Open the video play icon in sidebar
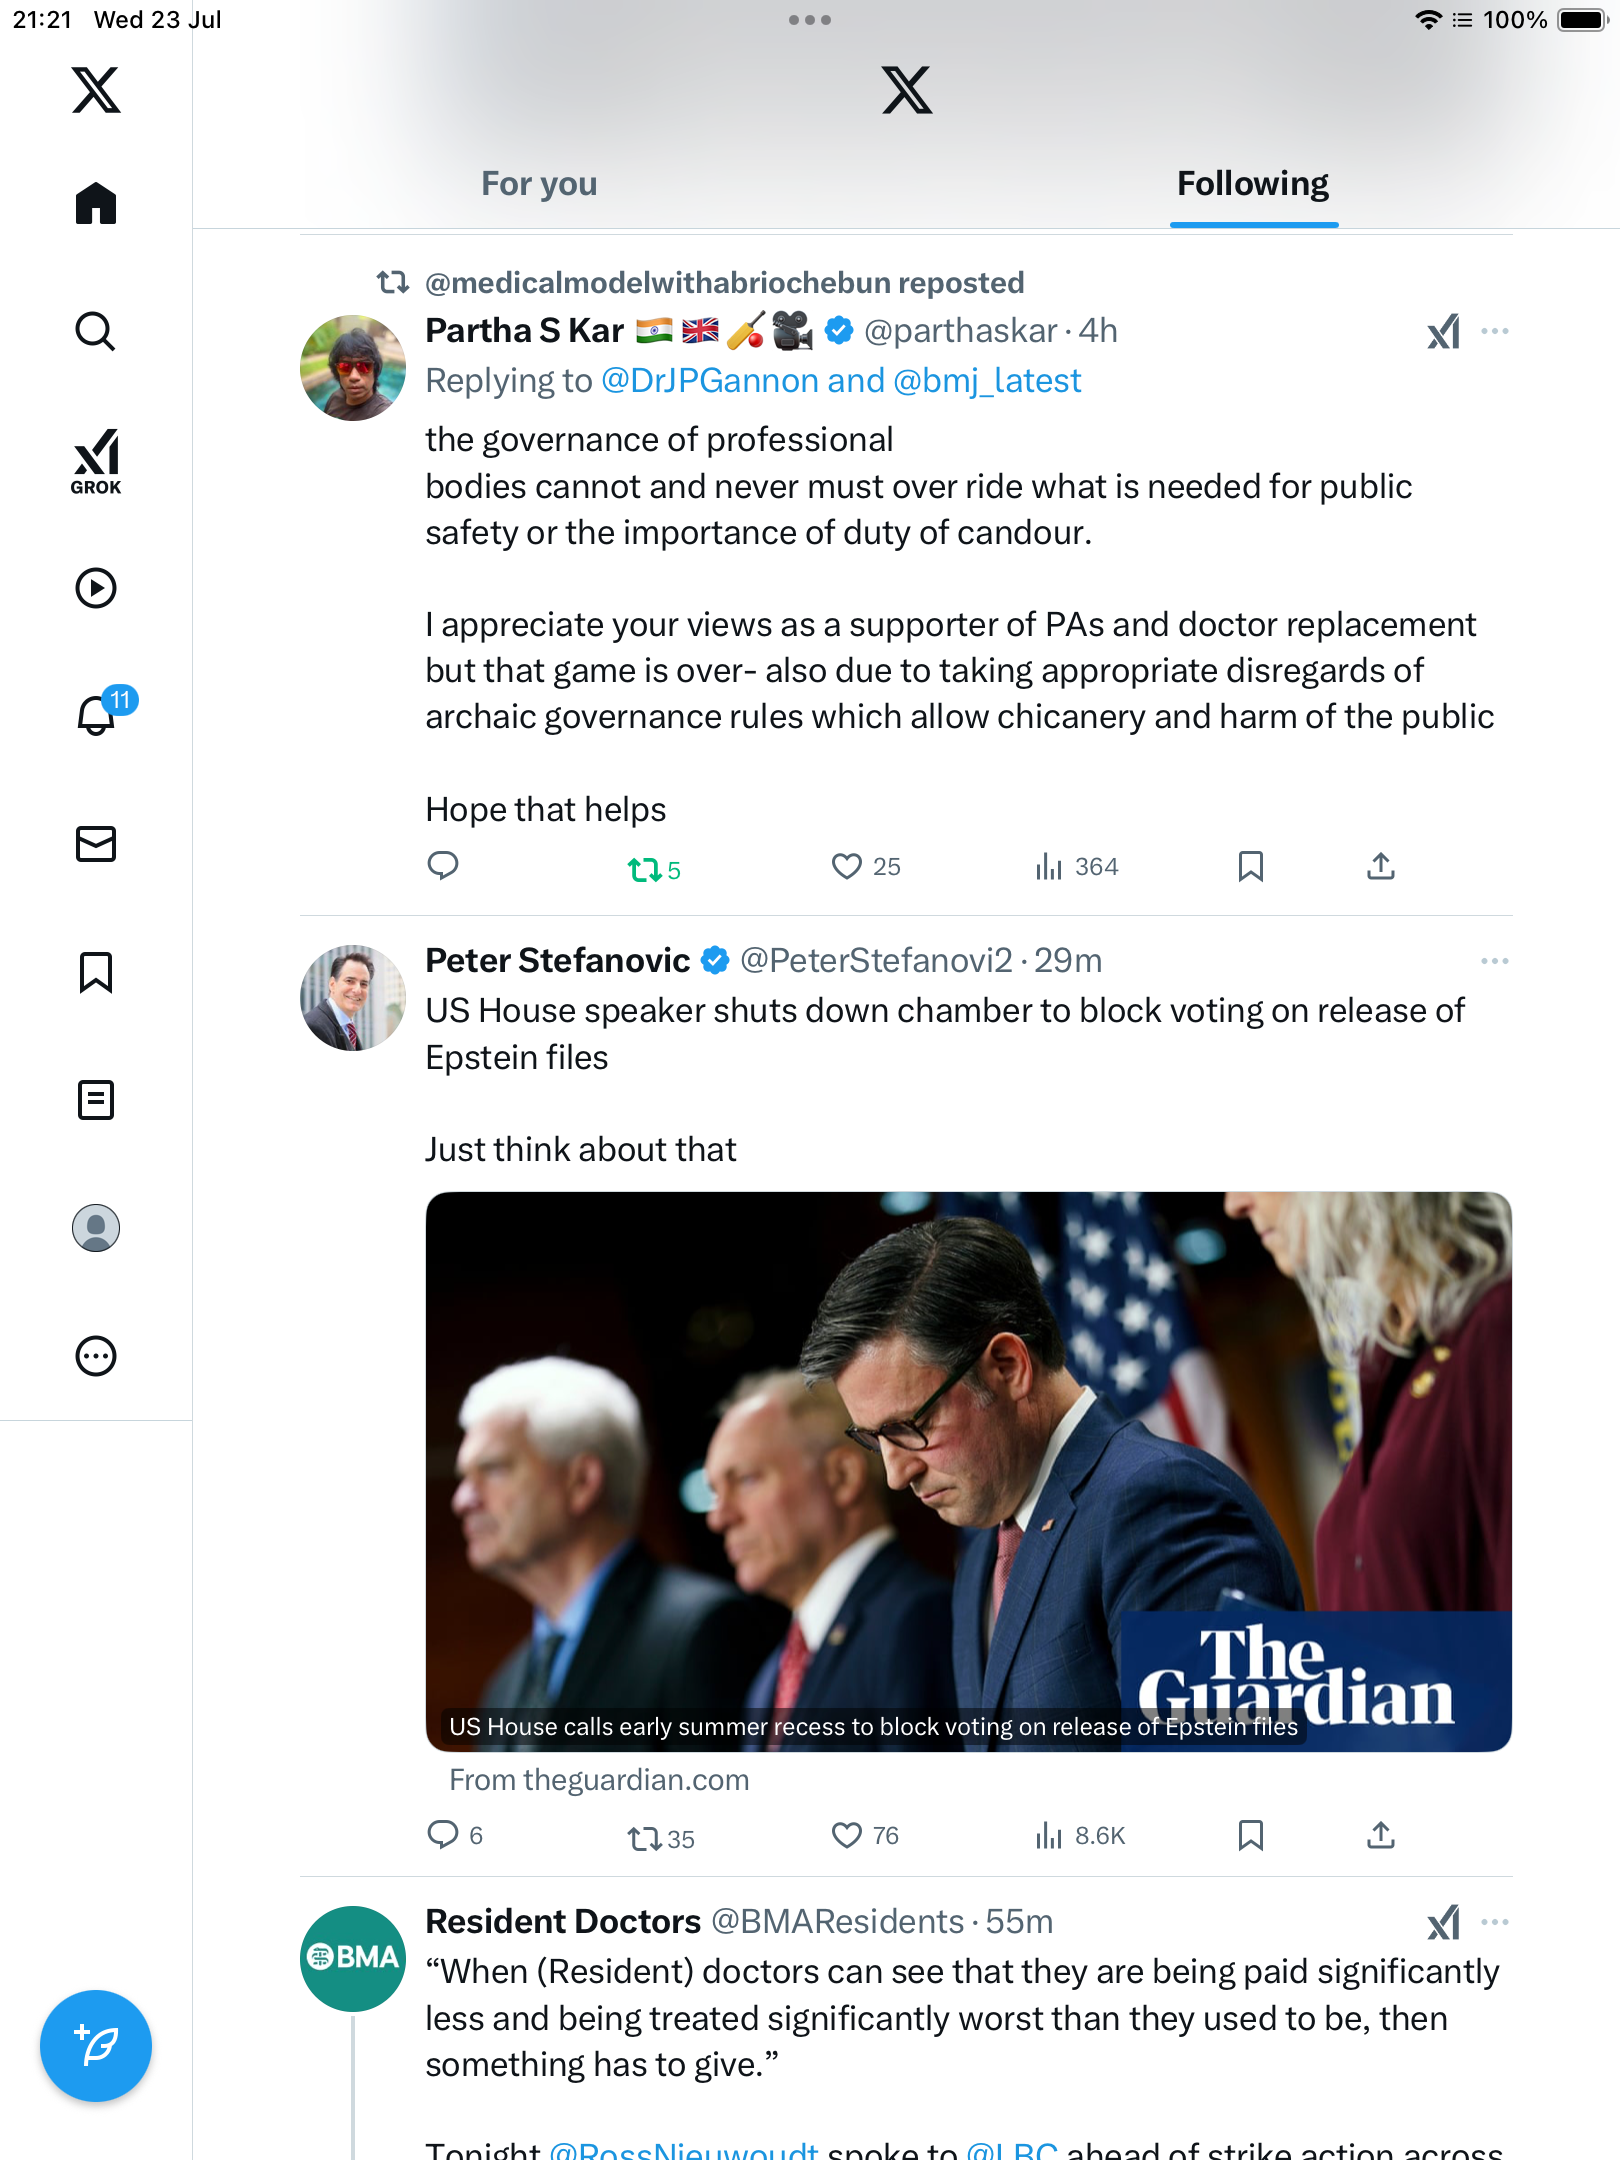This screenshot has width=1620, height=2160. tap(96, 588)
